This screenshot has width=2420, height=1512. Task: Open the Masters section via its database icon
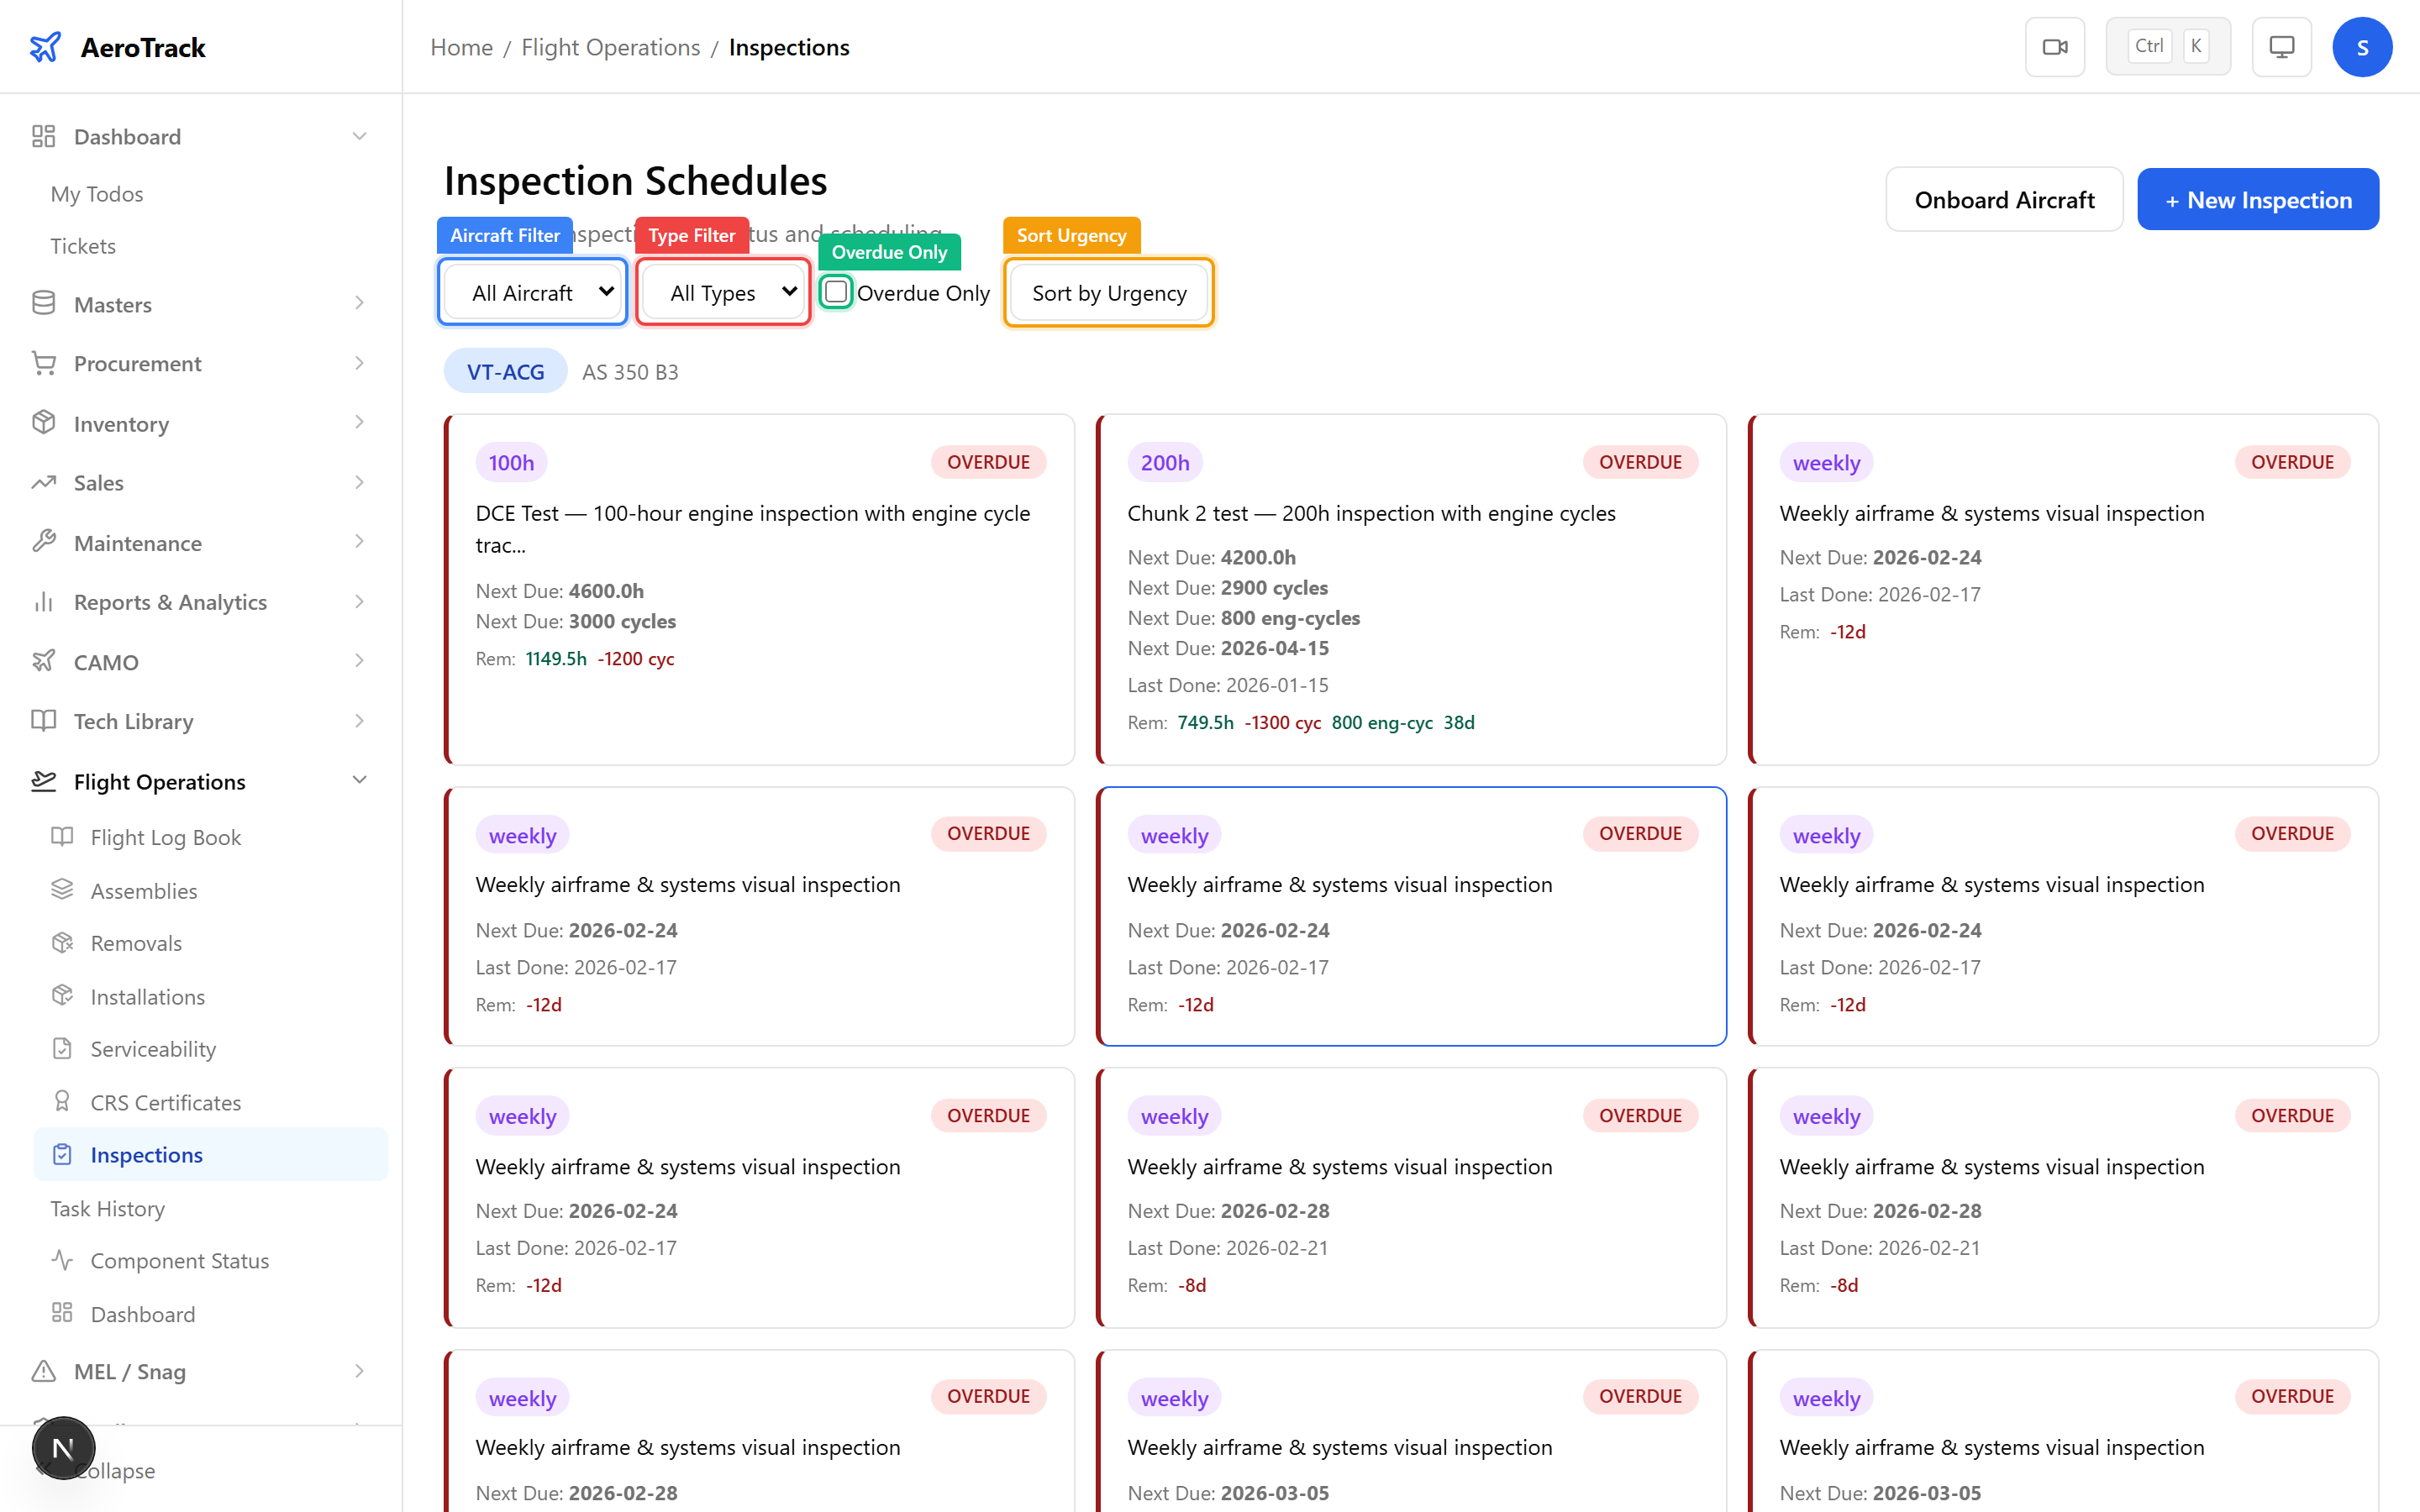(x=44, y=304)
